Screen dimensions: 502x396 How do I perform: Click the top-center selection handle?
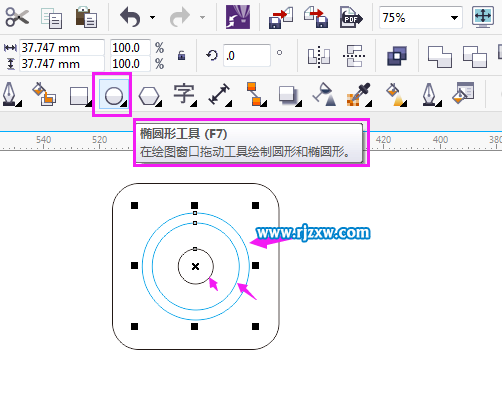195,205
